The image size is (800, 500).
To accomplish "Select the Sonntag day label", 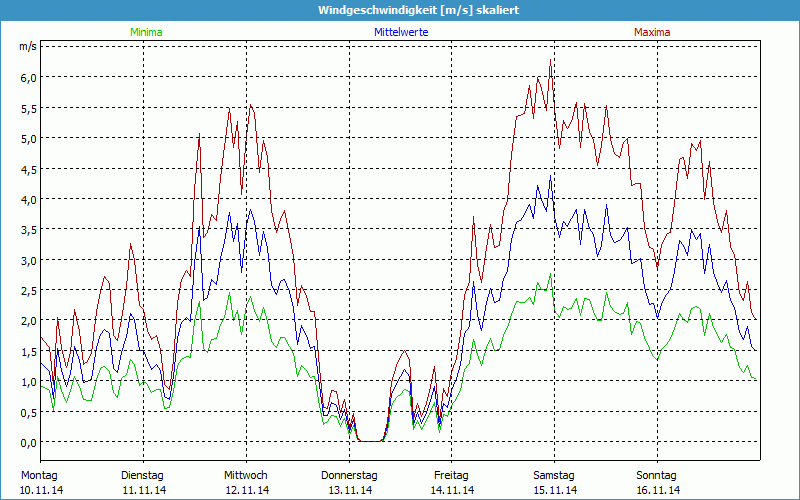I will 656,475.
